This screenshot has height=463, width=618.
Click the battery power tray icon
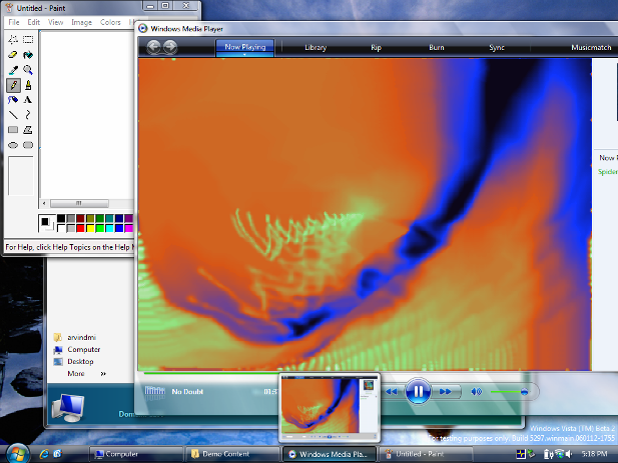pos(548,454)
